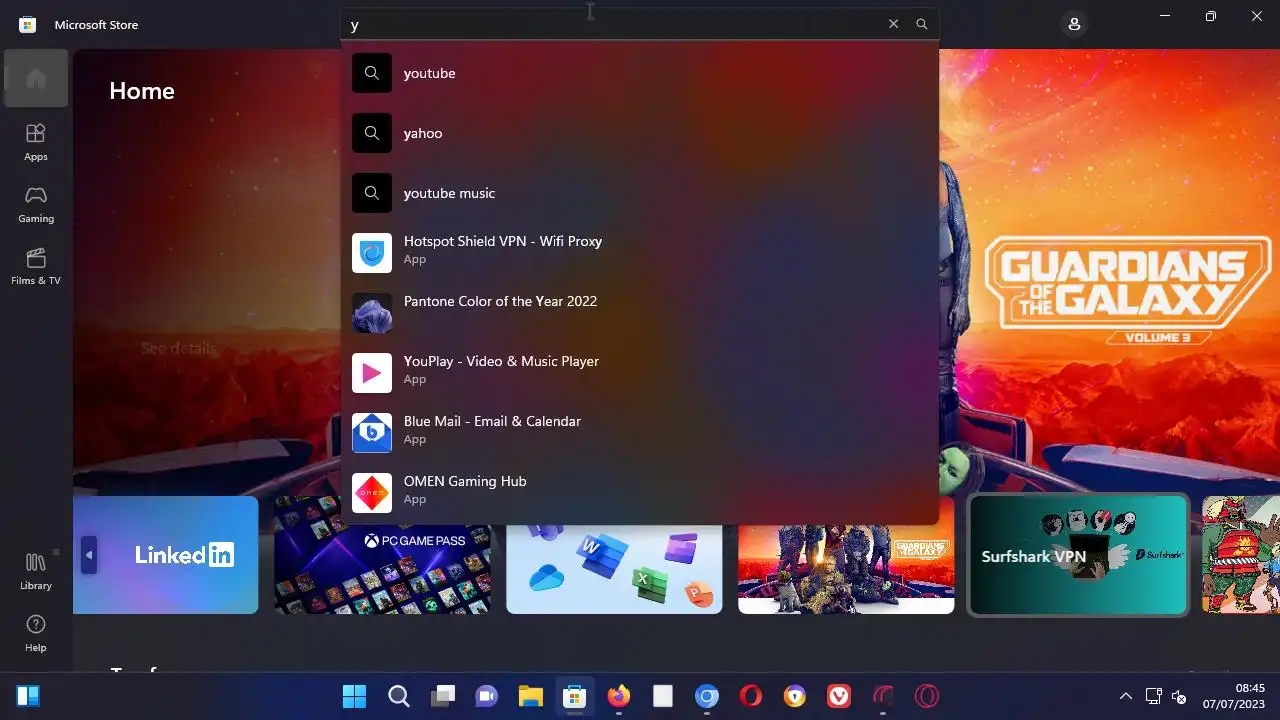Viewport: 1280px width, 720px height.
Task: Click inside the search text field
Action: pos(612,24)
